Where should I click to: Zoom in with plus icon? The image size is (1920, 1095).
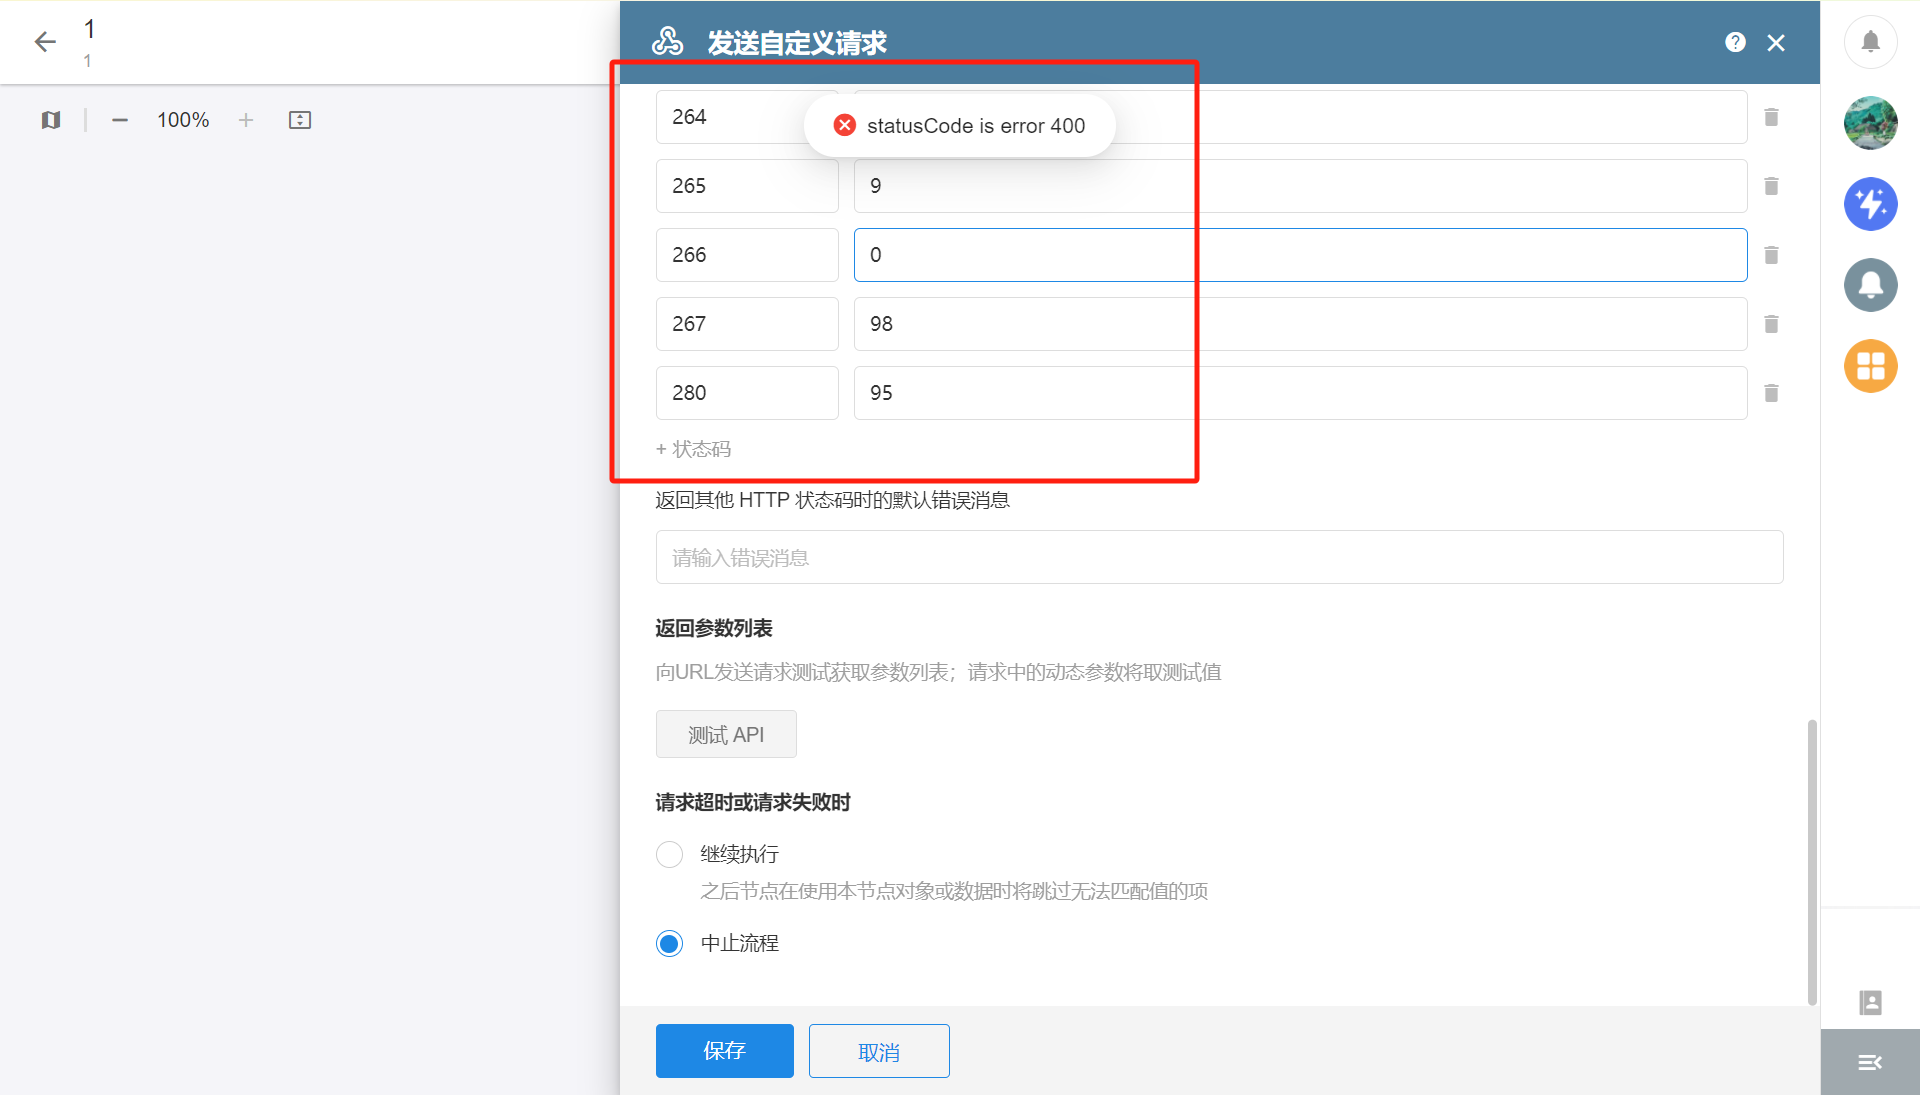[x=246, y=120]
